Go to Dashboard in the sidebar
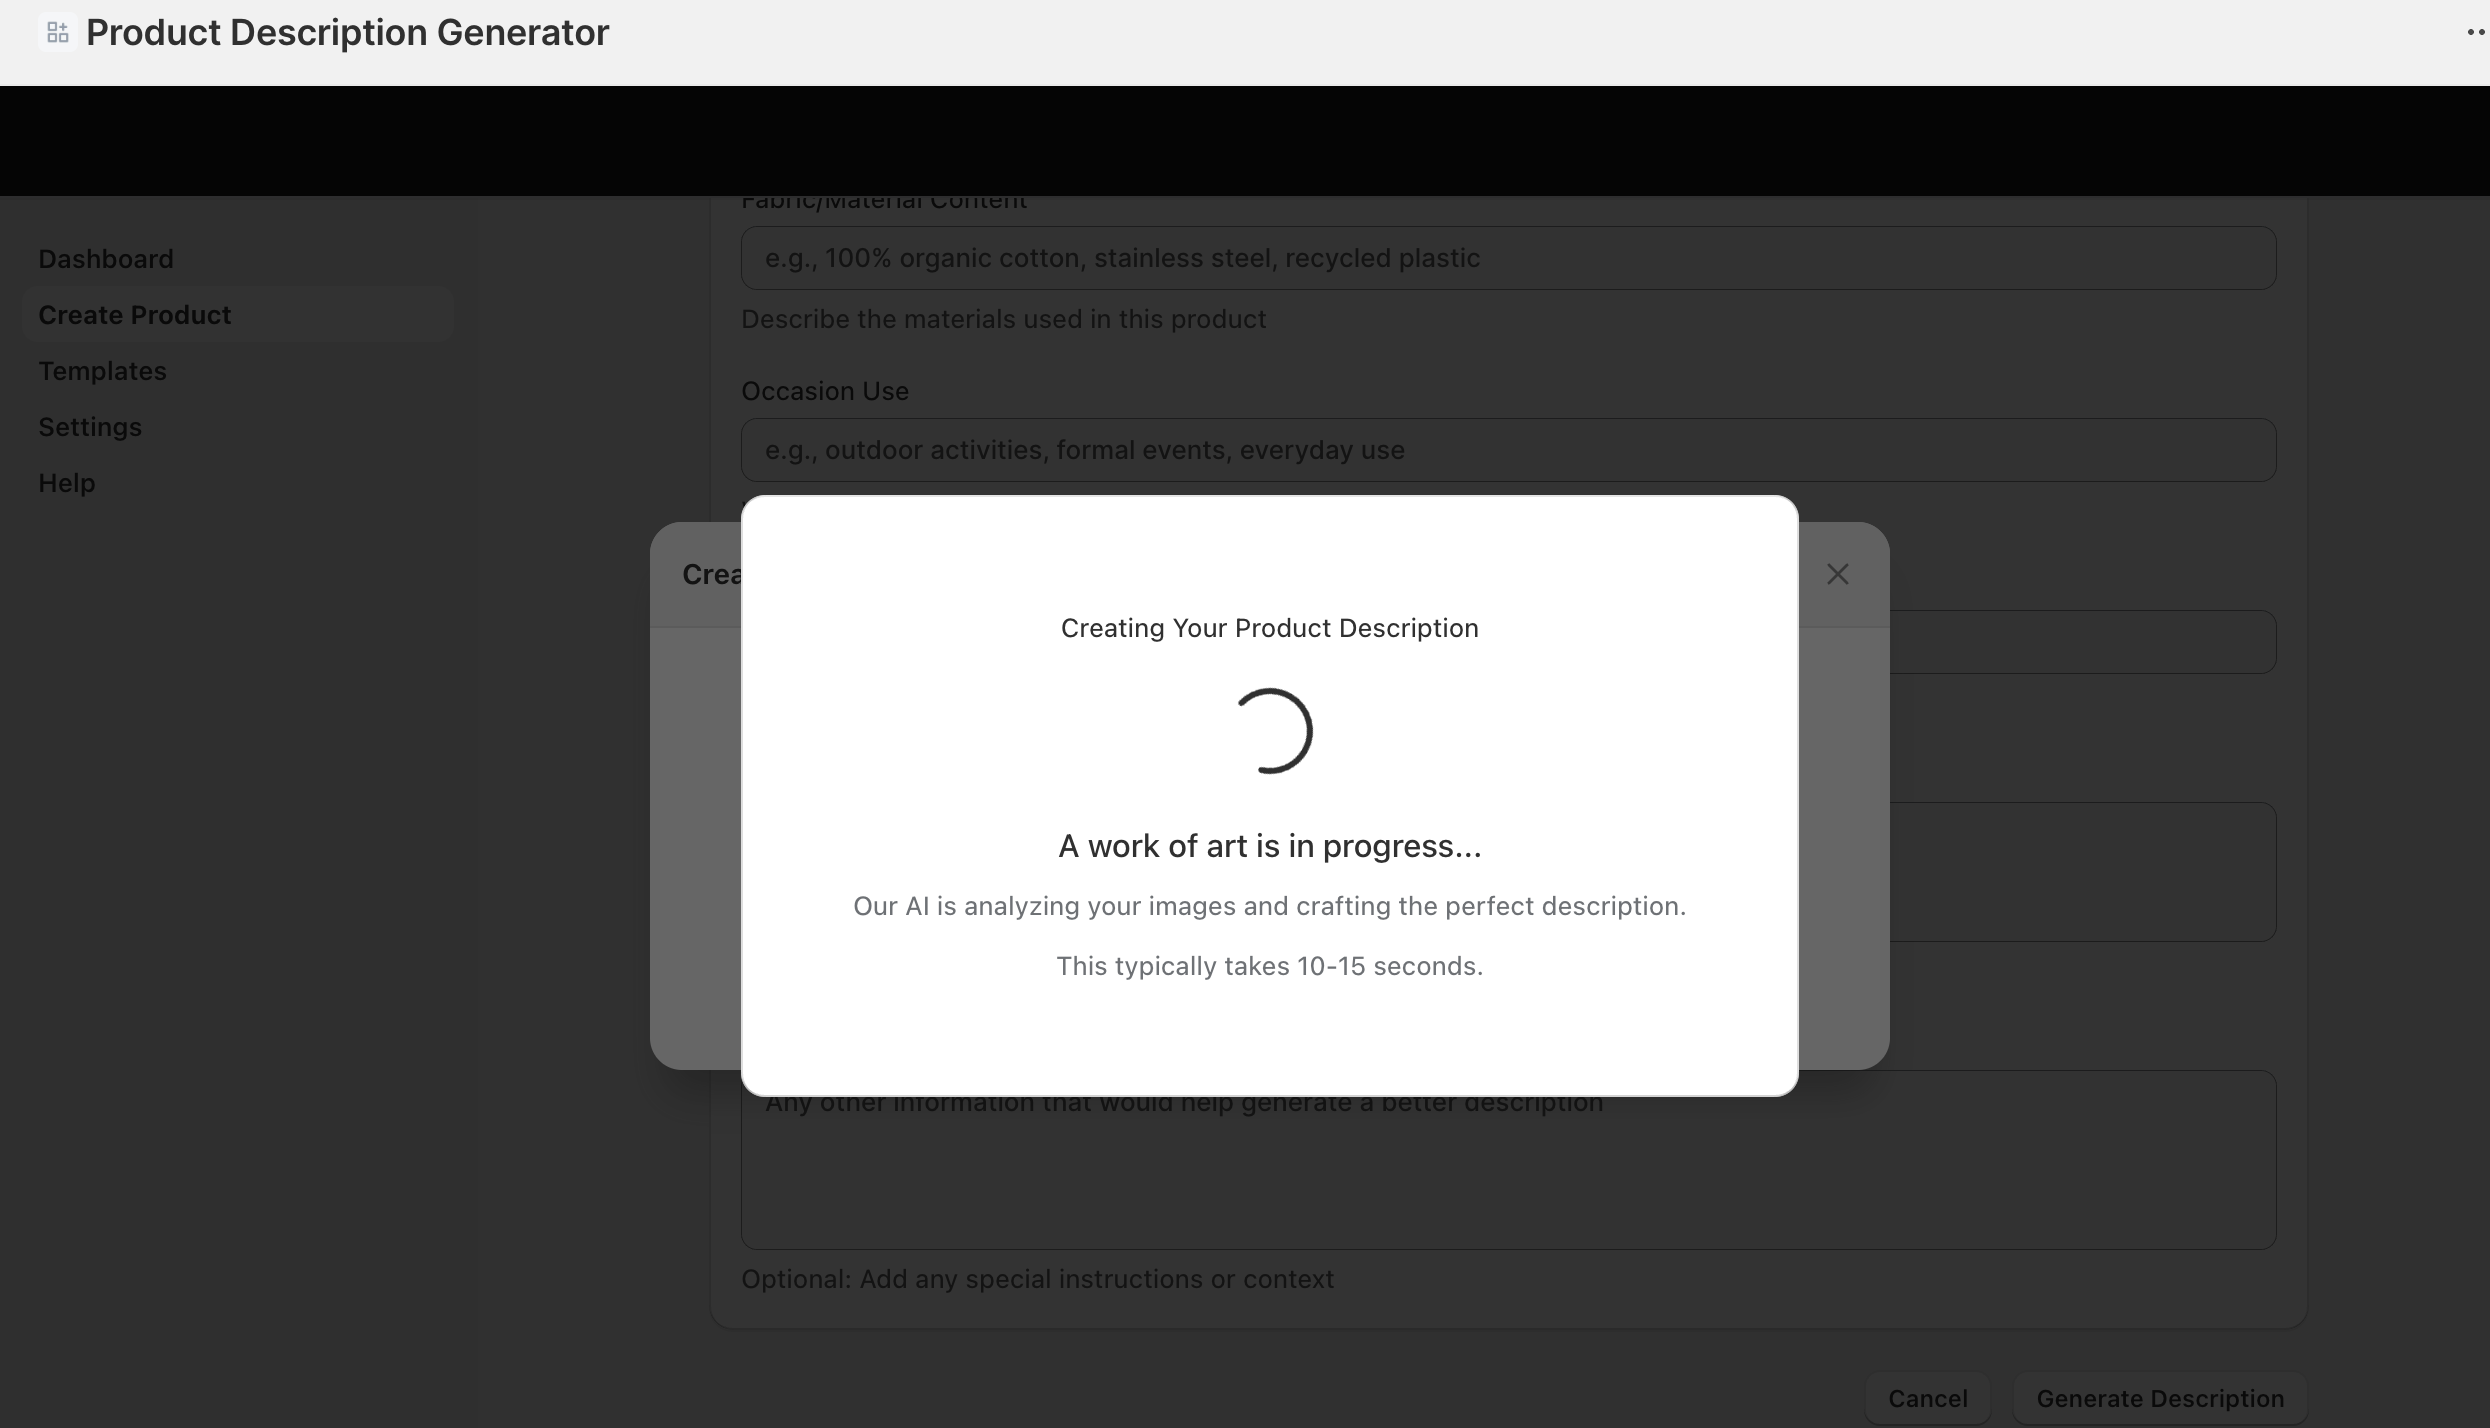 point(106,259)
